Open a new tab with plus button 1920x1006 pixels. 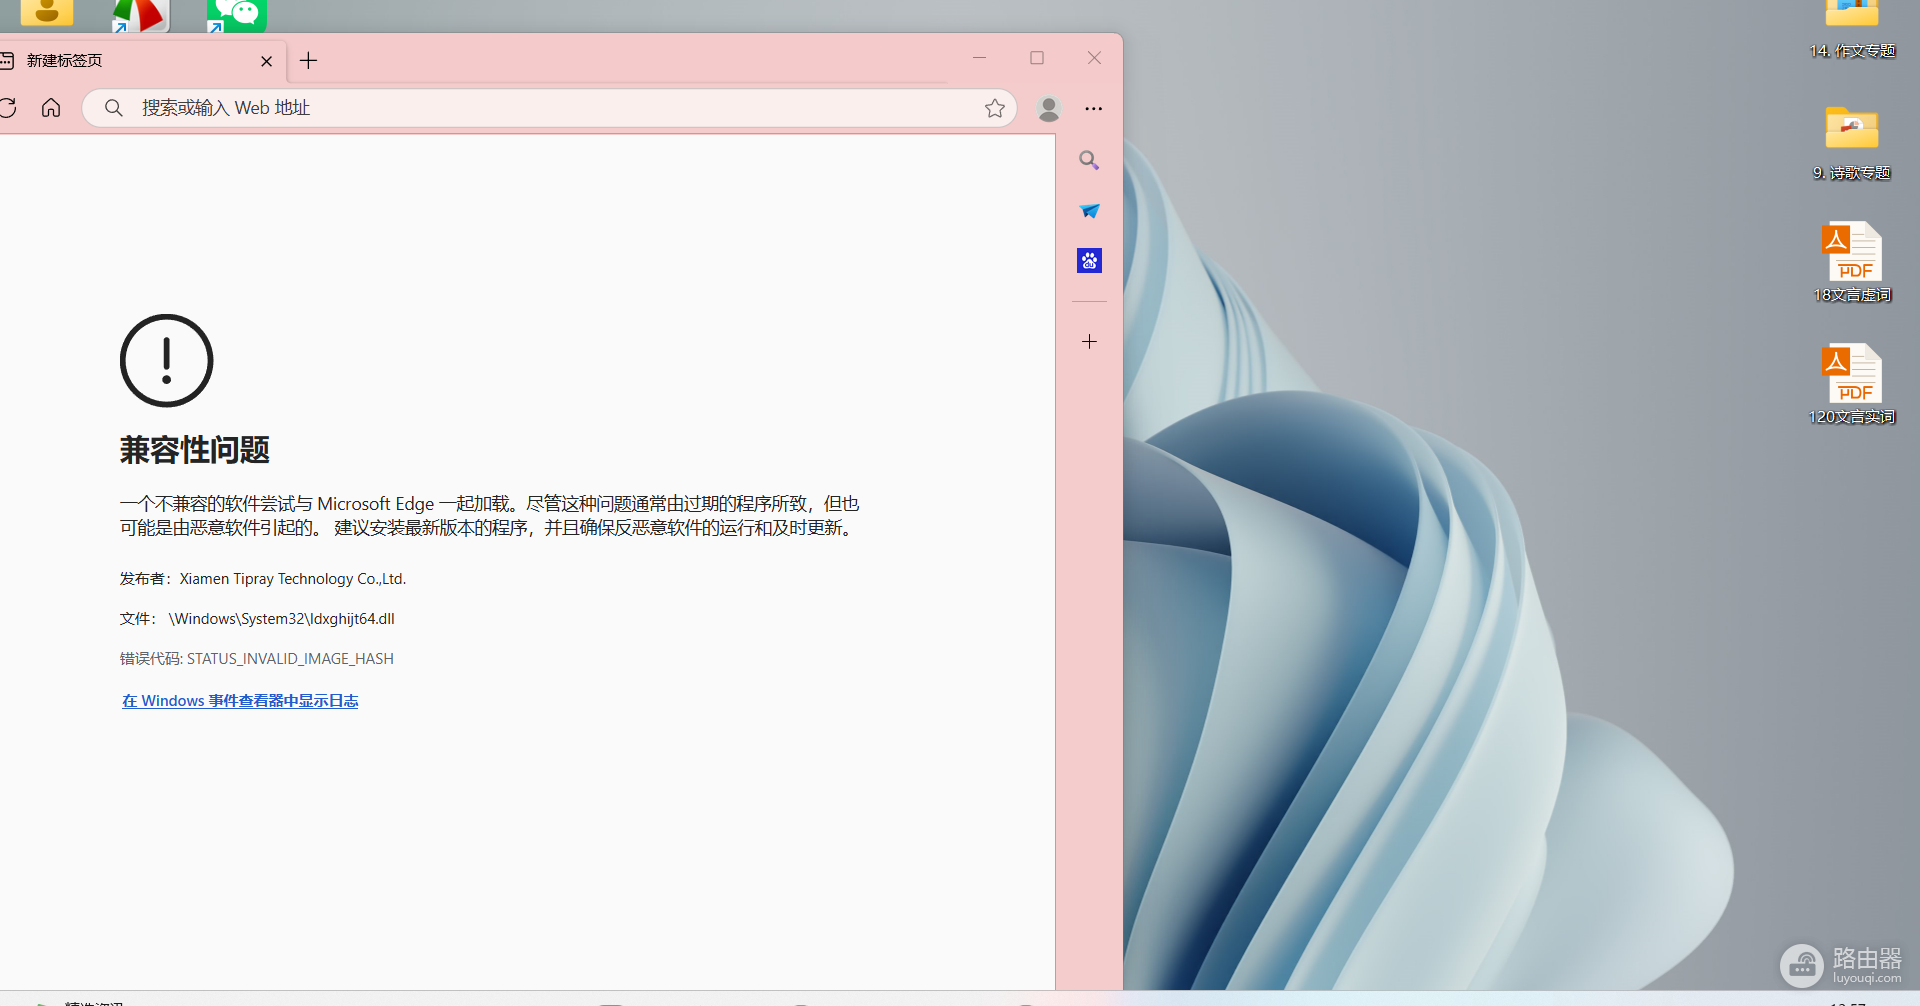click(x=308, y=61)
